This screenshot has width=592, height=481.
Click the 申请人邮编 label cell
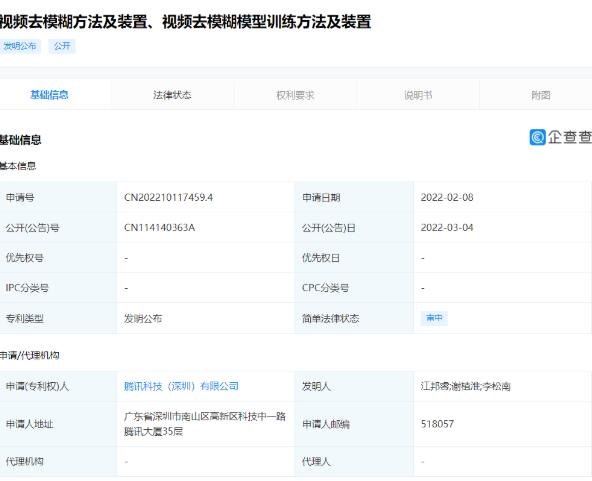(x=354, y=424)
